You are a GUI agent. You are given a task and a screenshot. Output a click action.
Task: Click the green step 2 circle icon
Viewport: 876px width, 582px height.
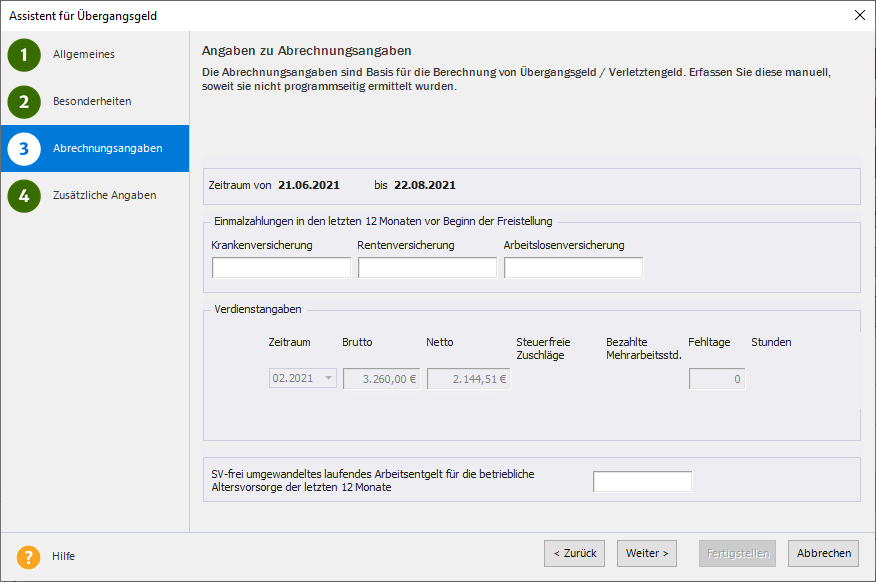click(24, 102)
